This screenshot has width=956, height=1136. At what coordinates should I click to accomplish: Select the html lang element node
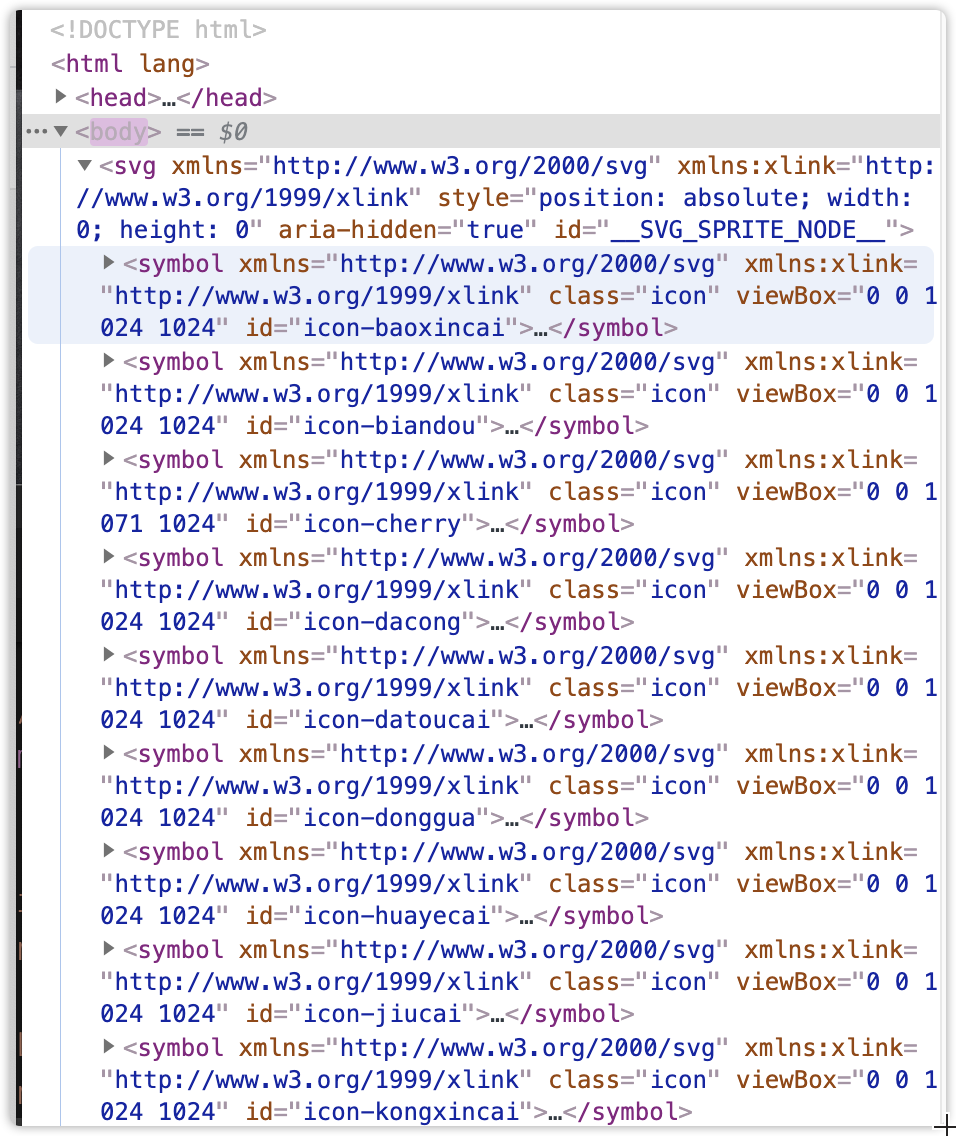(x=110, y=63)
